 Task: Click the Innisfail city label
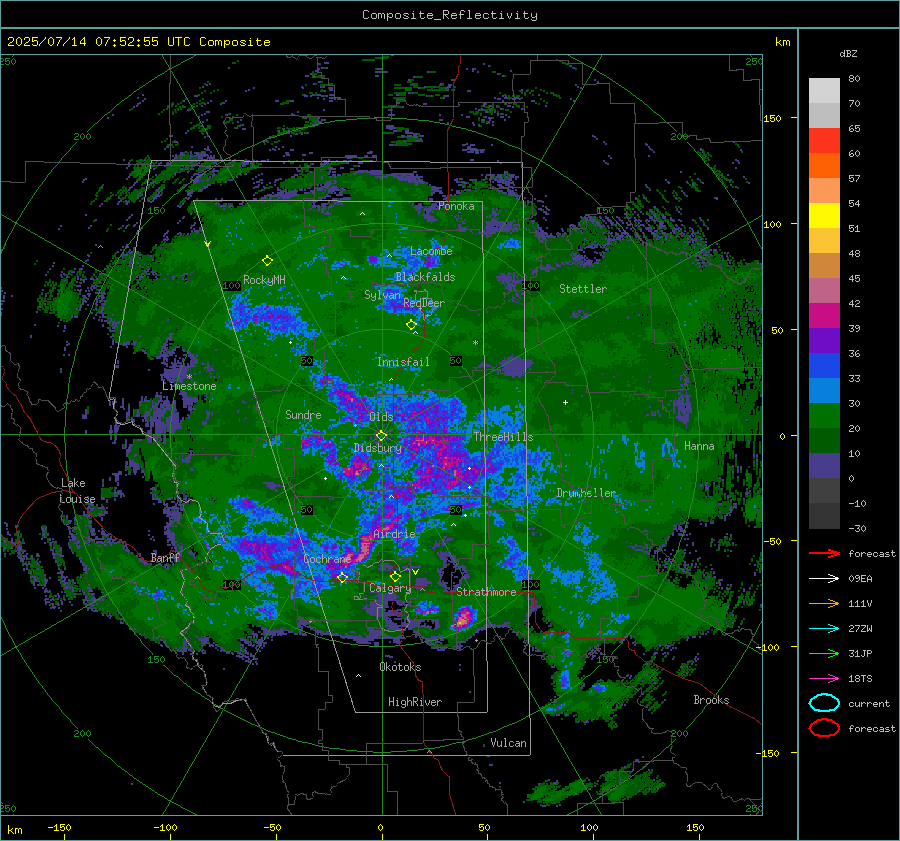pos(403,362)
